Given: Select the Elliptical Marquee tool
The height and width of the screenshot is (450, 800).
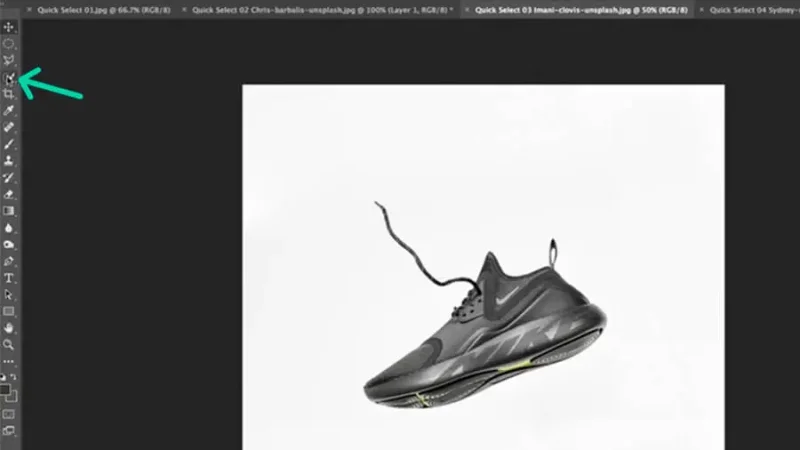Looking at the screenshot, I should coord(8,43).
